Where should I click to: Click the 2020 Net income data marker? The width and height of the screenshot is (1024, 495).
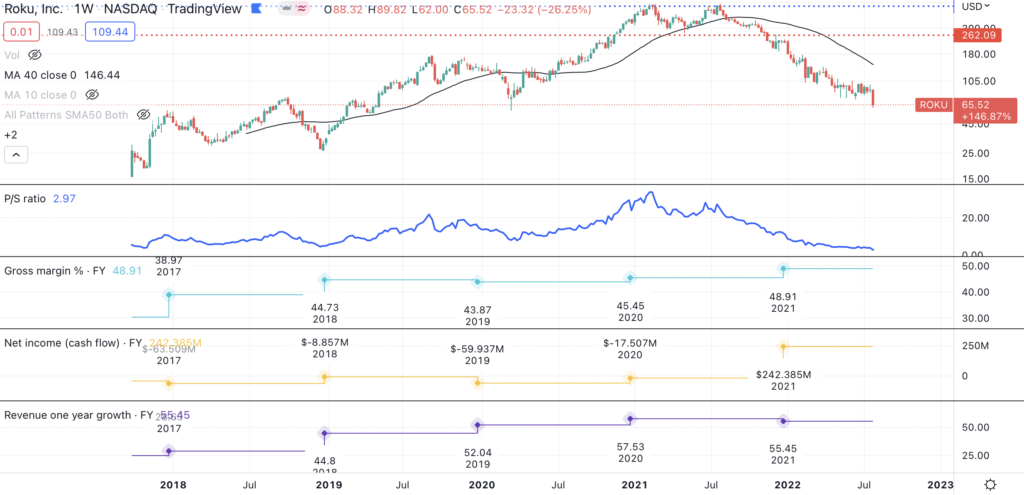[x=631, y=377]
